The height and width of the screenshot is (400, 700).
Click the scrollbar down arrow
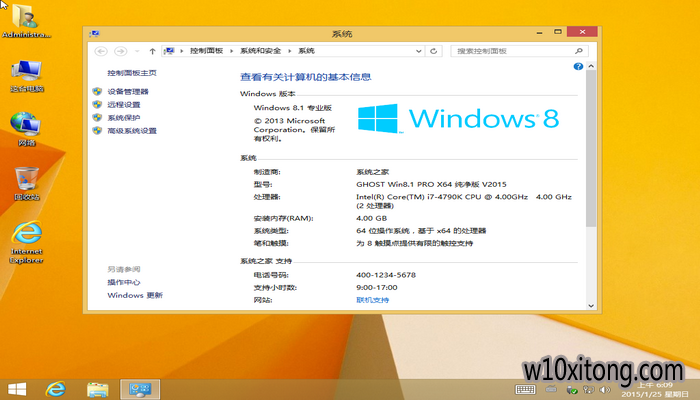click(591, 306)
